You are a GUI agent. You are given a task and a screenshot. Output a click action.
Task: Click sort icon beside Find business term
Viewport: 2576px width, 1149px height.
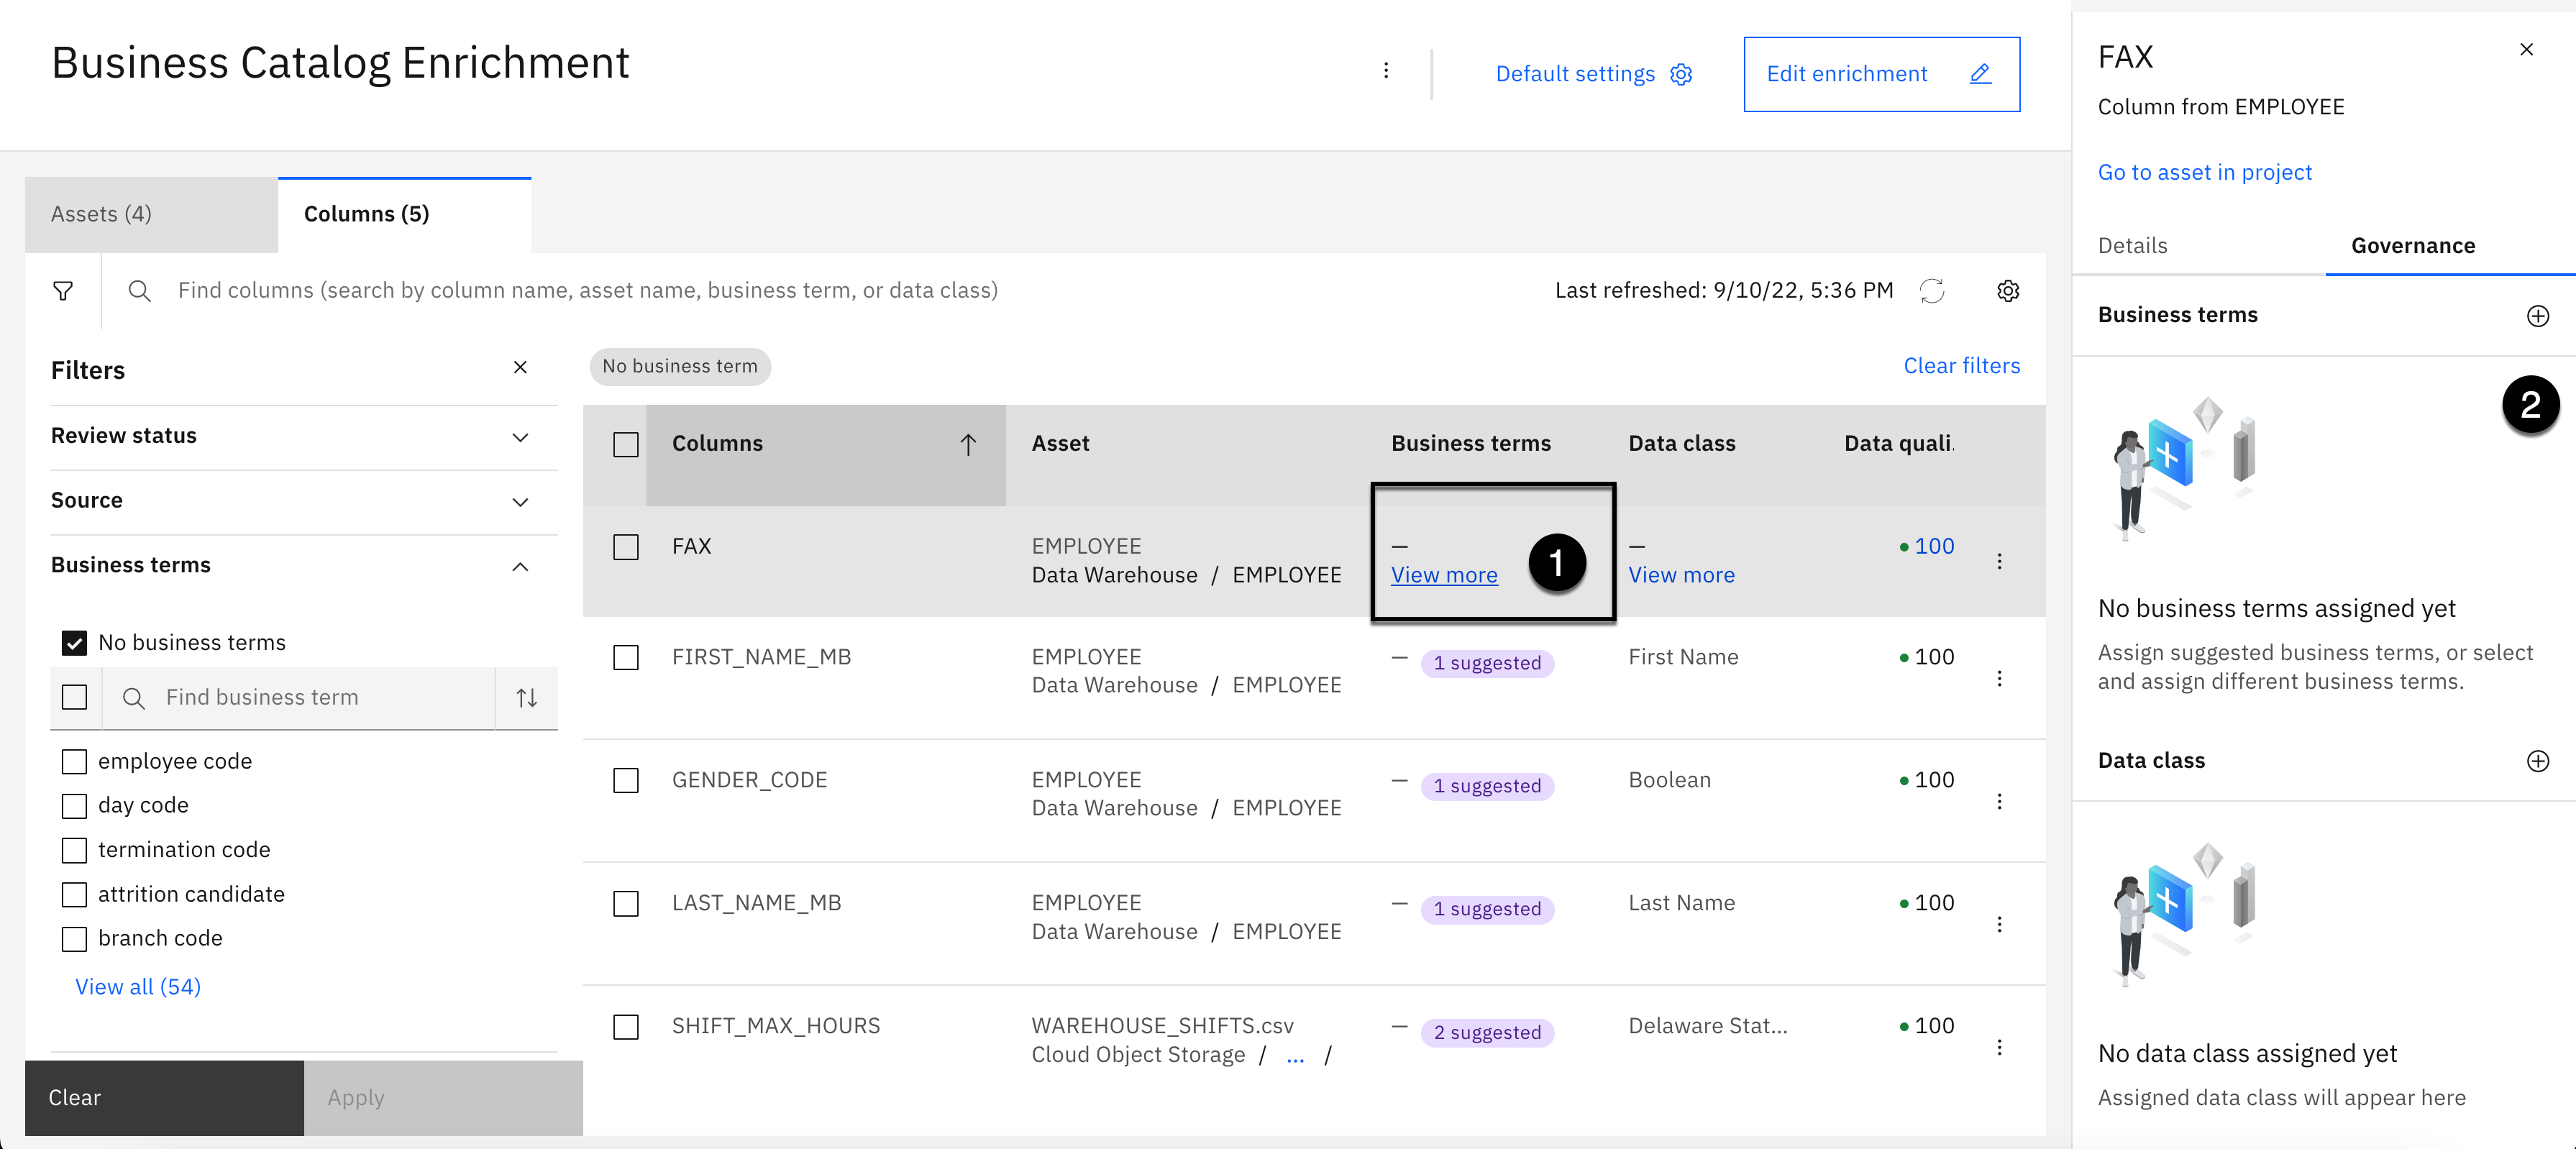point(527,698)
